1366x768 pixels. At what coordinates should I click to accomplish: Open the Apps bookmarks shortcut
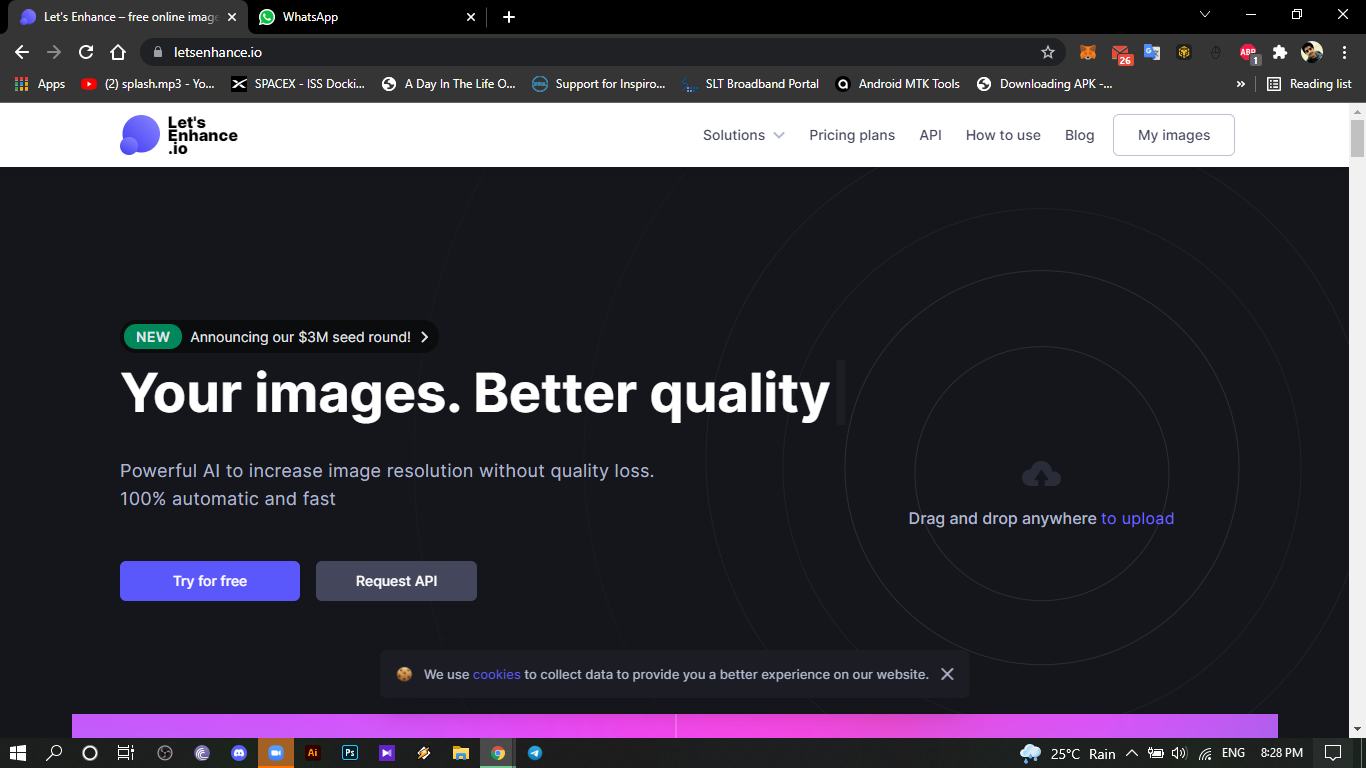(x=40, y=84)
